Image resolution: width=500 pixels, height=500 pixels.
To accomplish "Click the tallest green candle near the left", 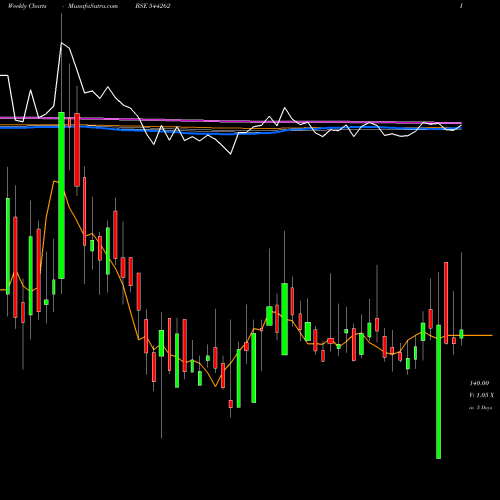I will pos(61,195).
